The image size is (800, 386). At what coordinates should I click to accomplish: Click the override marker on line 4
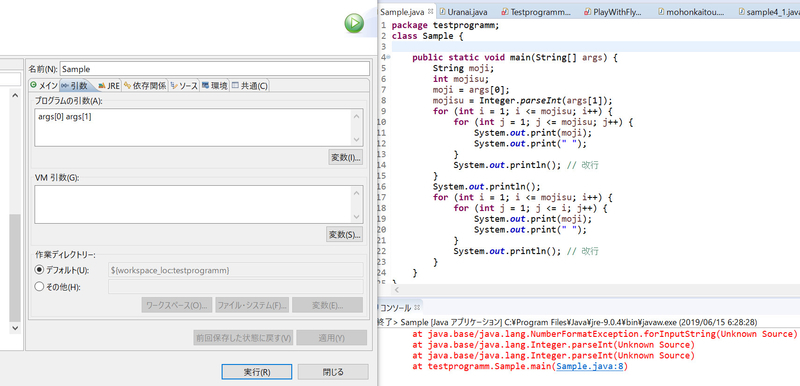click(x=389, y=58)
